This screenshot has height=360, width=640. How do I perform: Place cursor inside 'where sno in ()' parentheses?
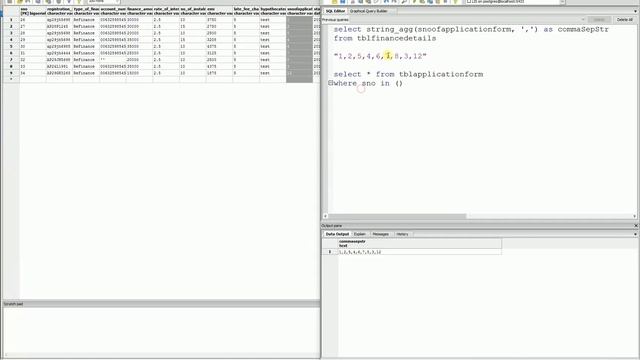[x=399, y=83]
